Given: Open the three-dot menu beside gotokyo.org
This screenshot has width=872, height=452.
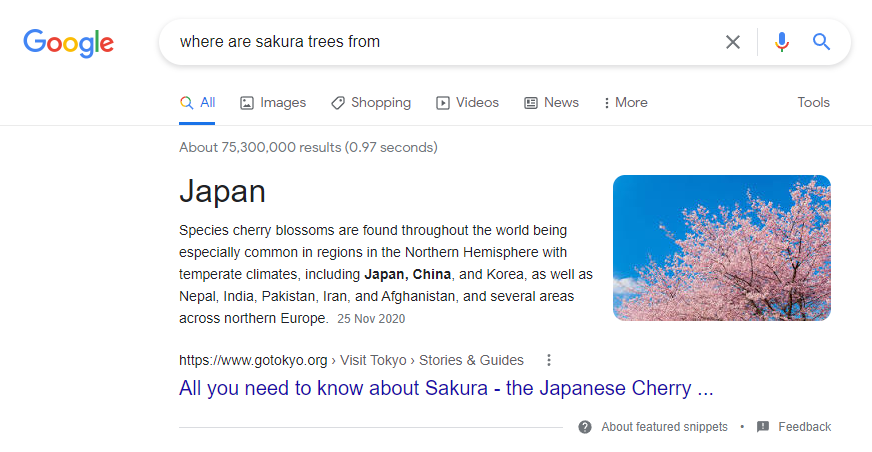Looking at the screenshot, I should pos(548,360).
